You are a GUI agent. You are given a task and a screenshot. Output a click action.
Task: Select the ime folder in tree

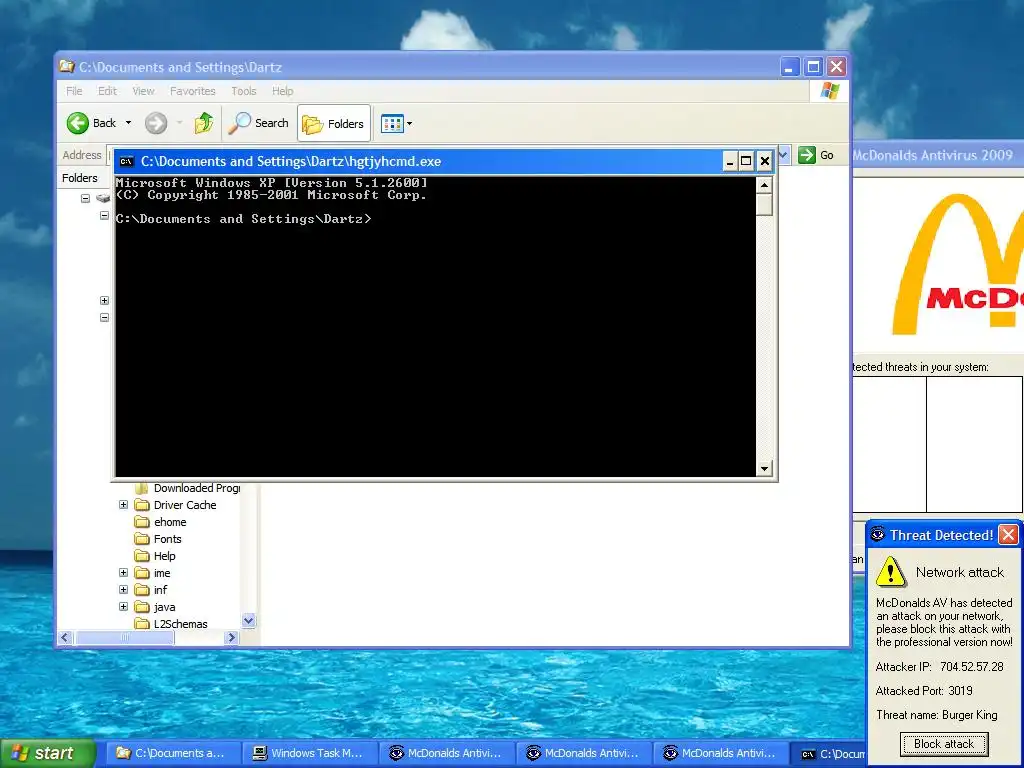point(152,573)
